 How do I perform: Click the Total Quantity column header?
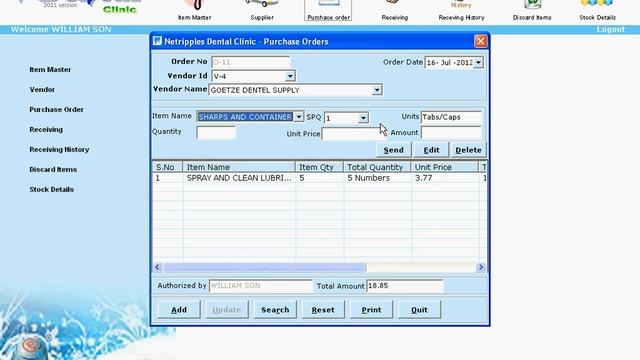(x=378, y=167)
